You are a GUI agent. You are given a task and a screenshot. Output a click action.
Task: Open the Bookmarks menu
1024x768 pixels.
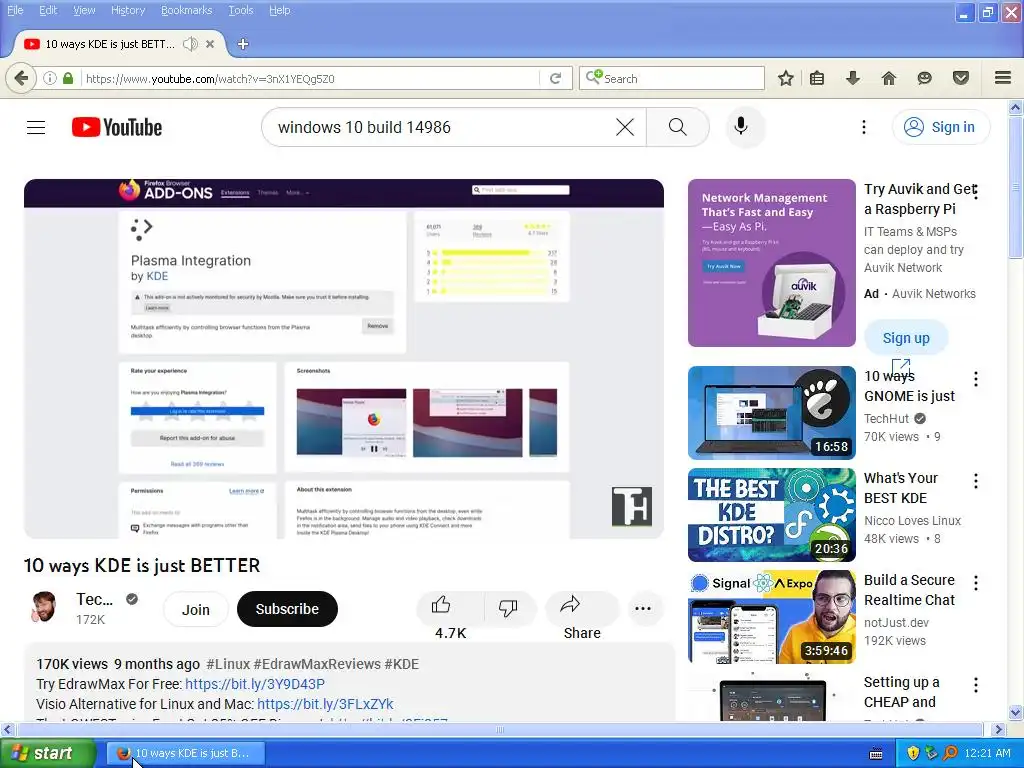pyautogui.click(x=187, y=10)
